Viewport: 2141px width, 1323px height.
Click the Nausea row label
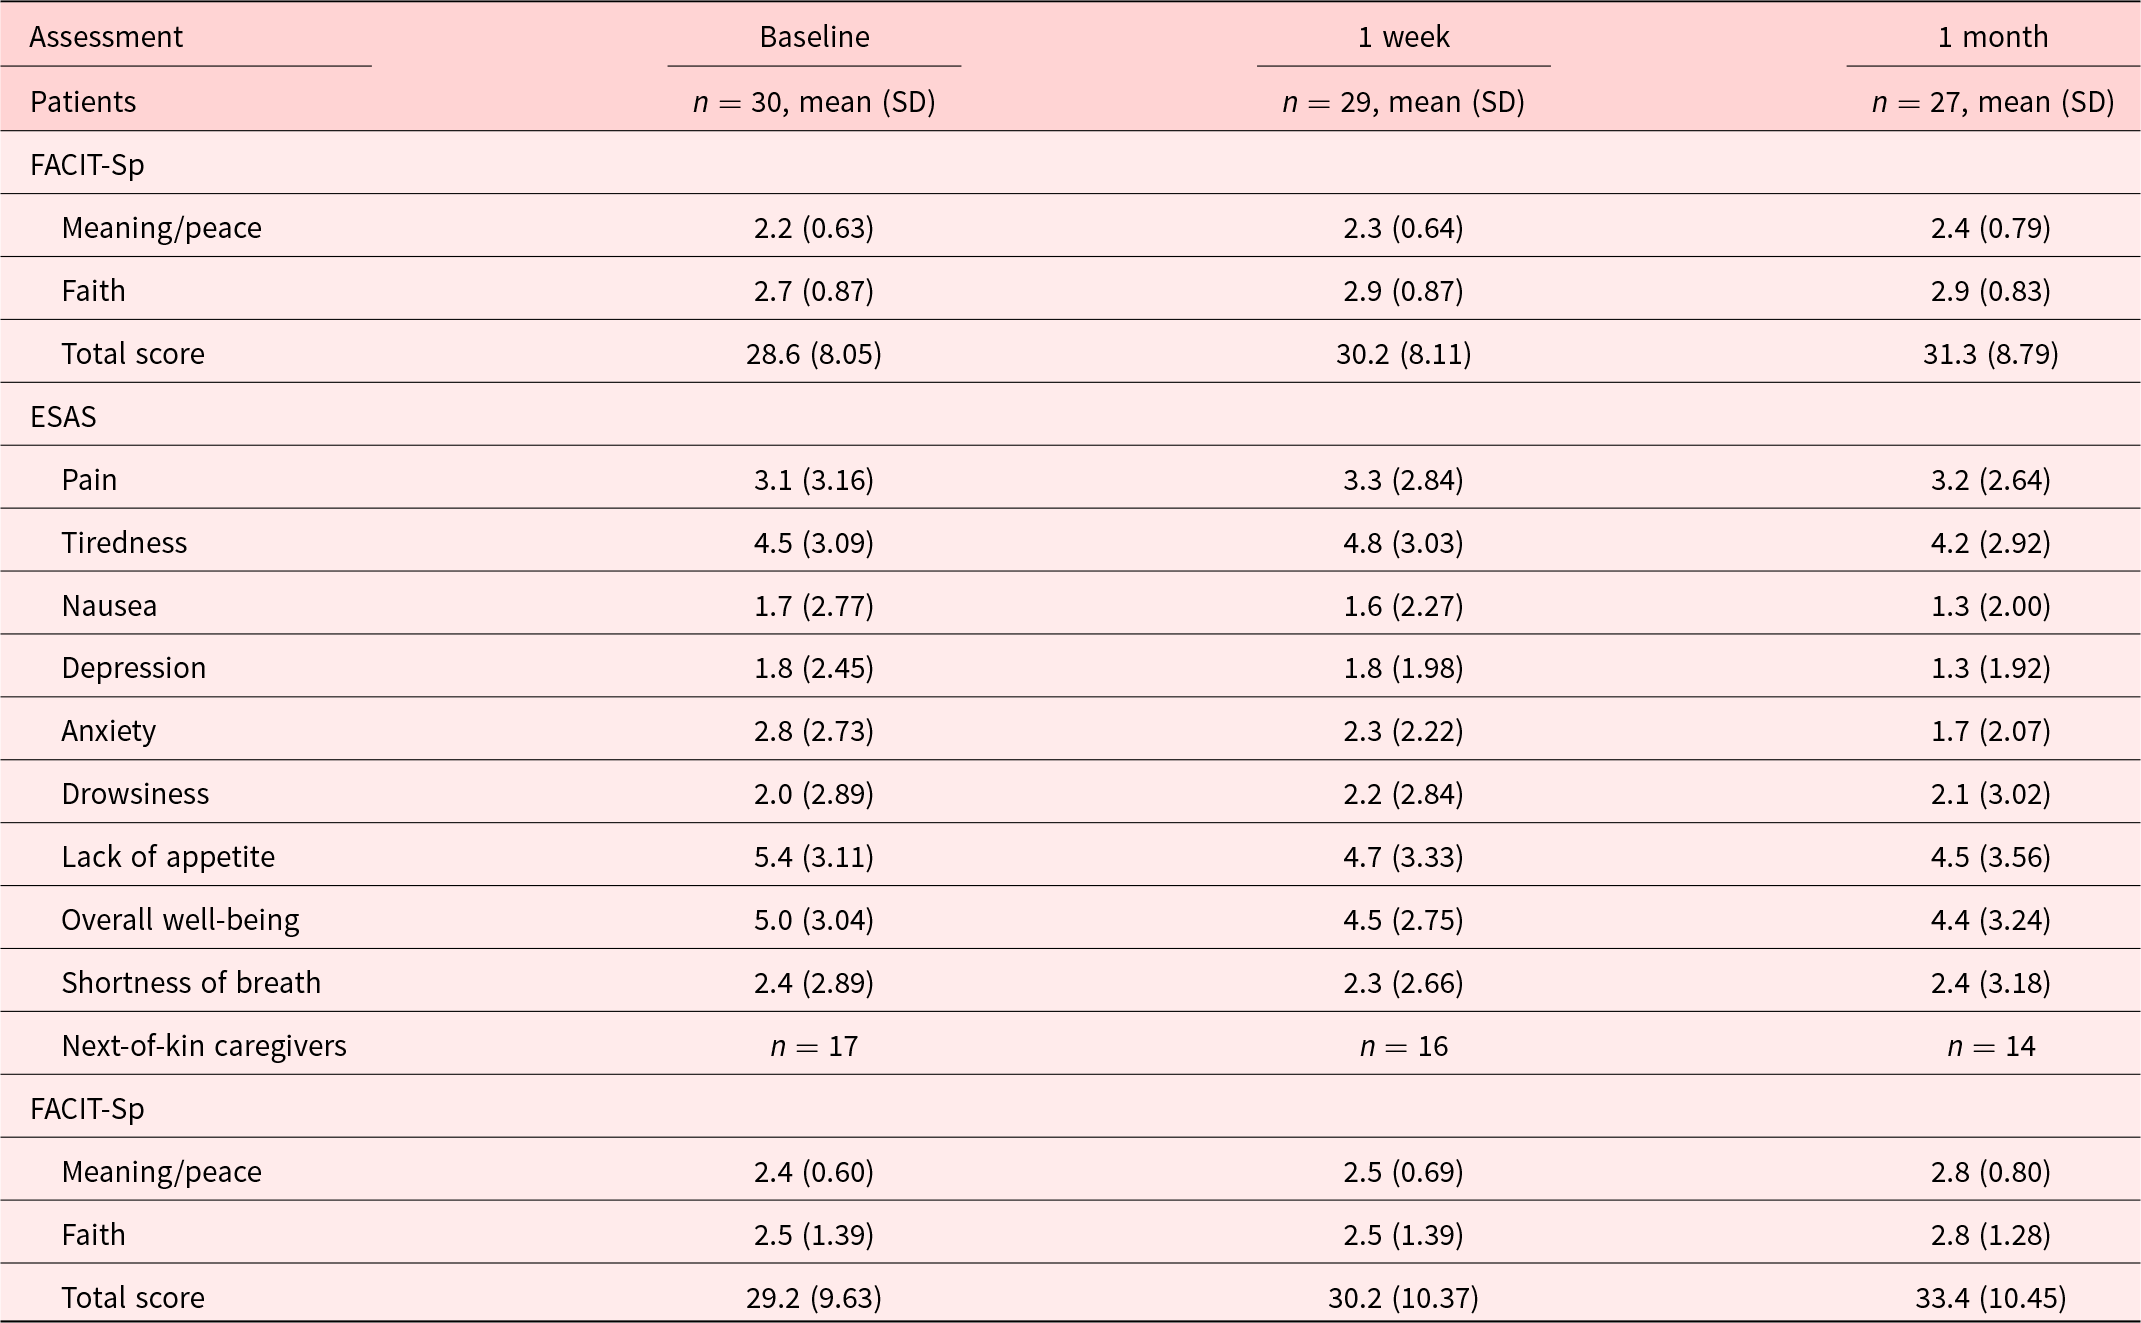coord(109,606)
